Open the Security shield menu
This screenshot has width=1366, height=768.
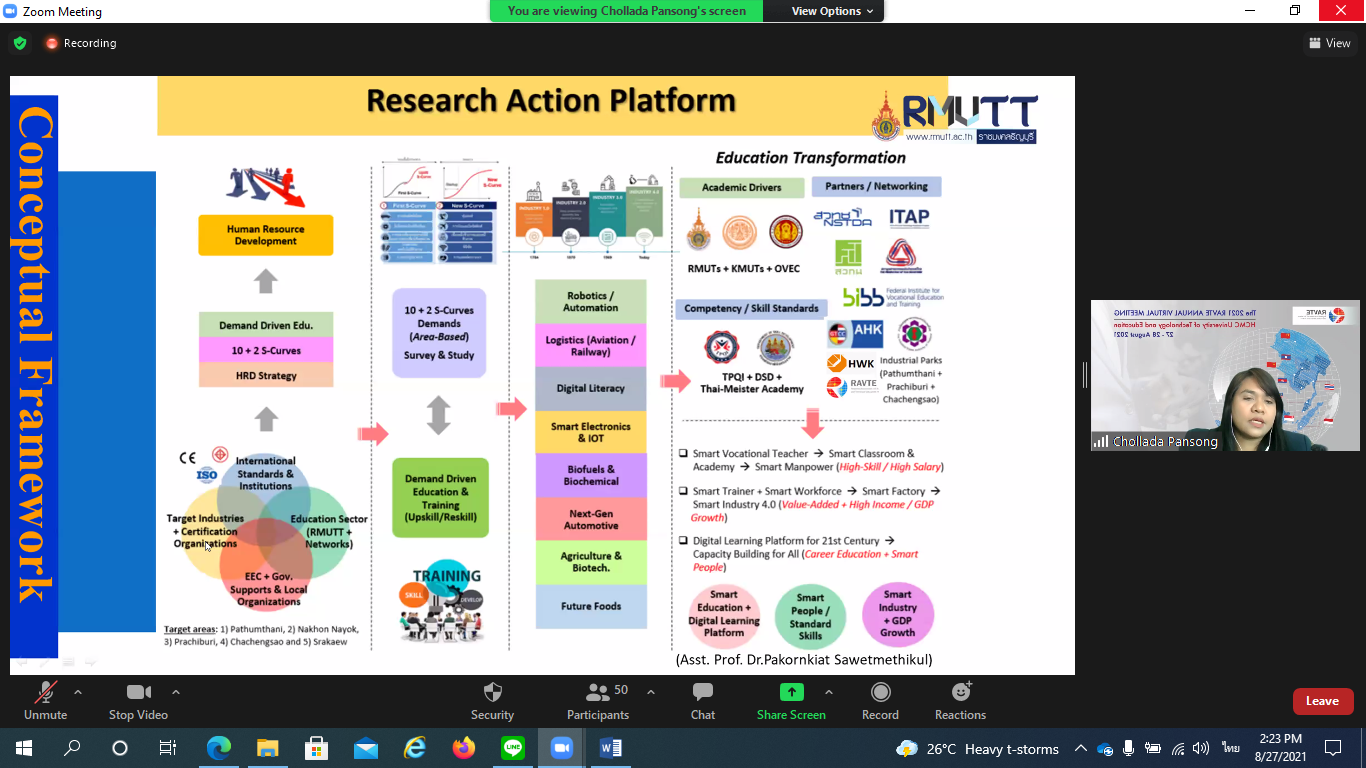tap(492, 701)
